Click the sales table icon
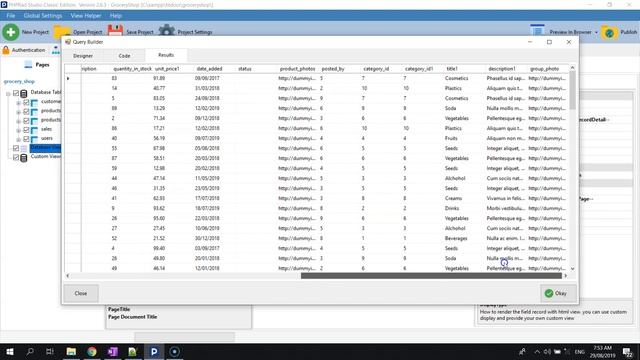The image size is (640, 360). 34,130
